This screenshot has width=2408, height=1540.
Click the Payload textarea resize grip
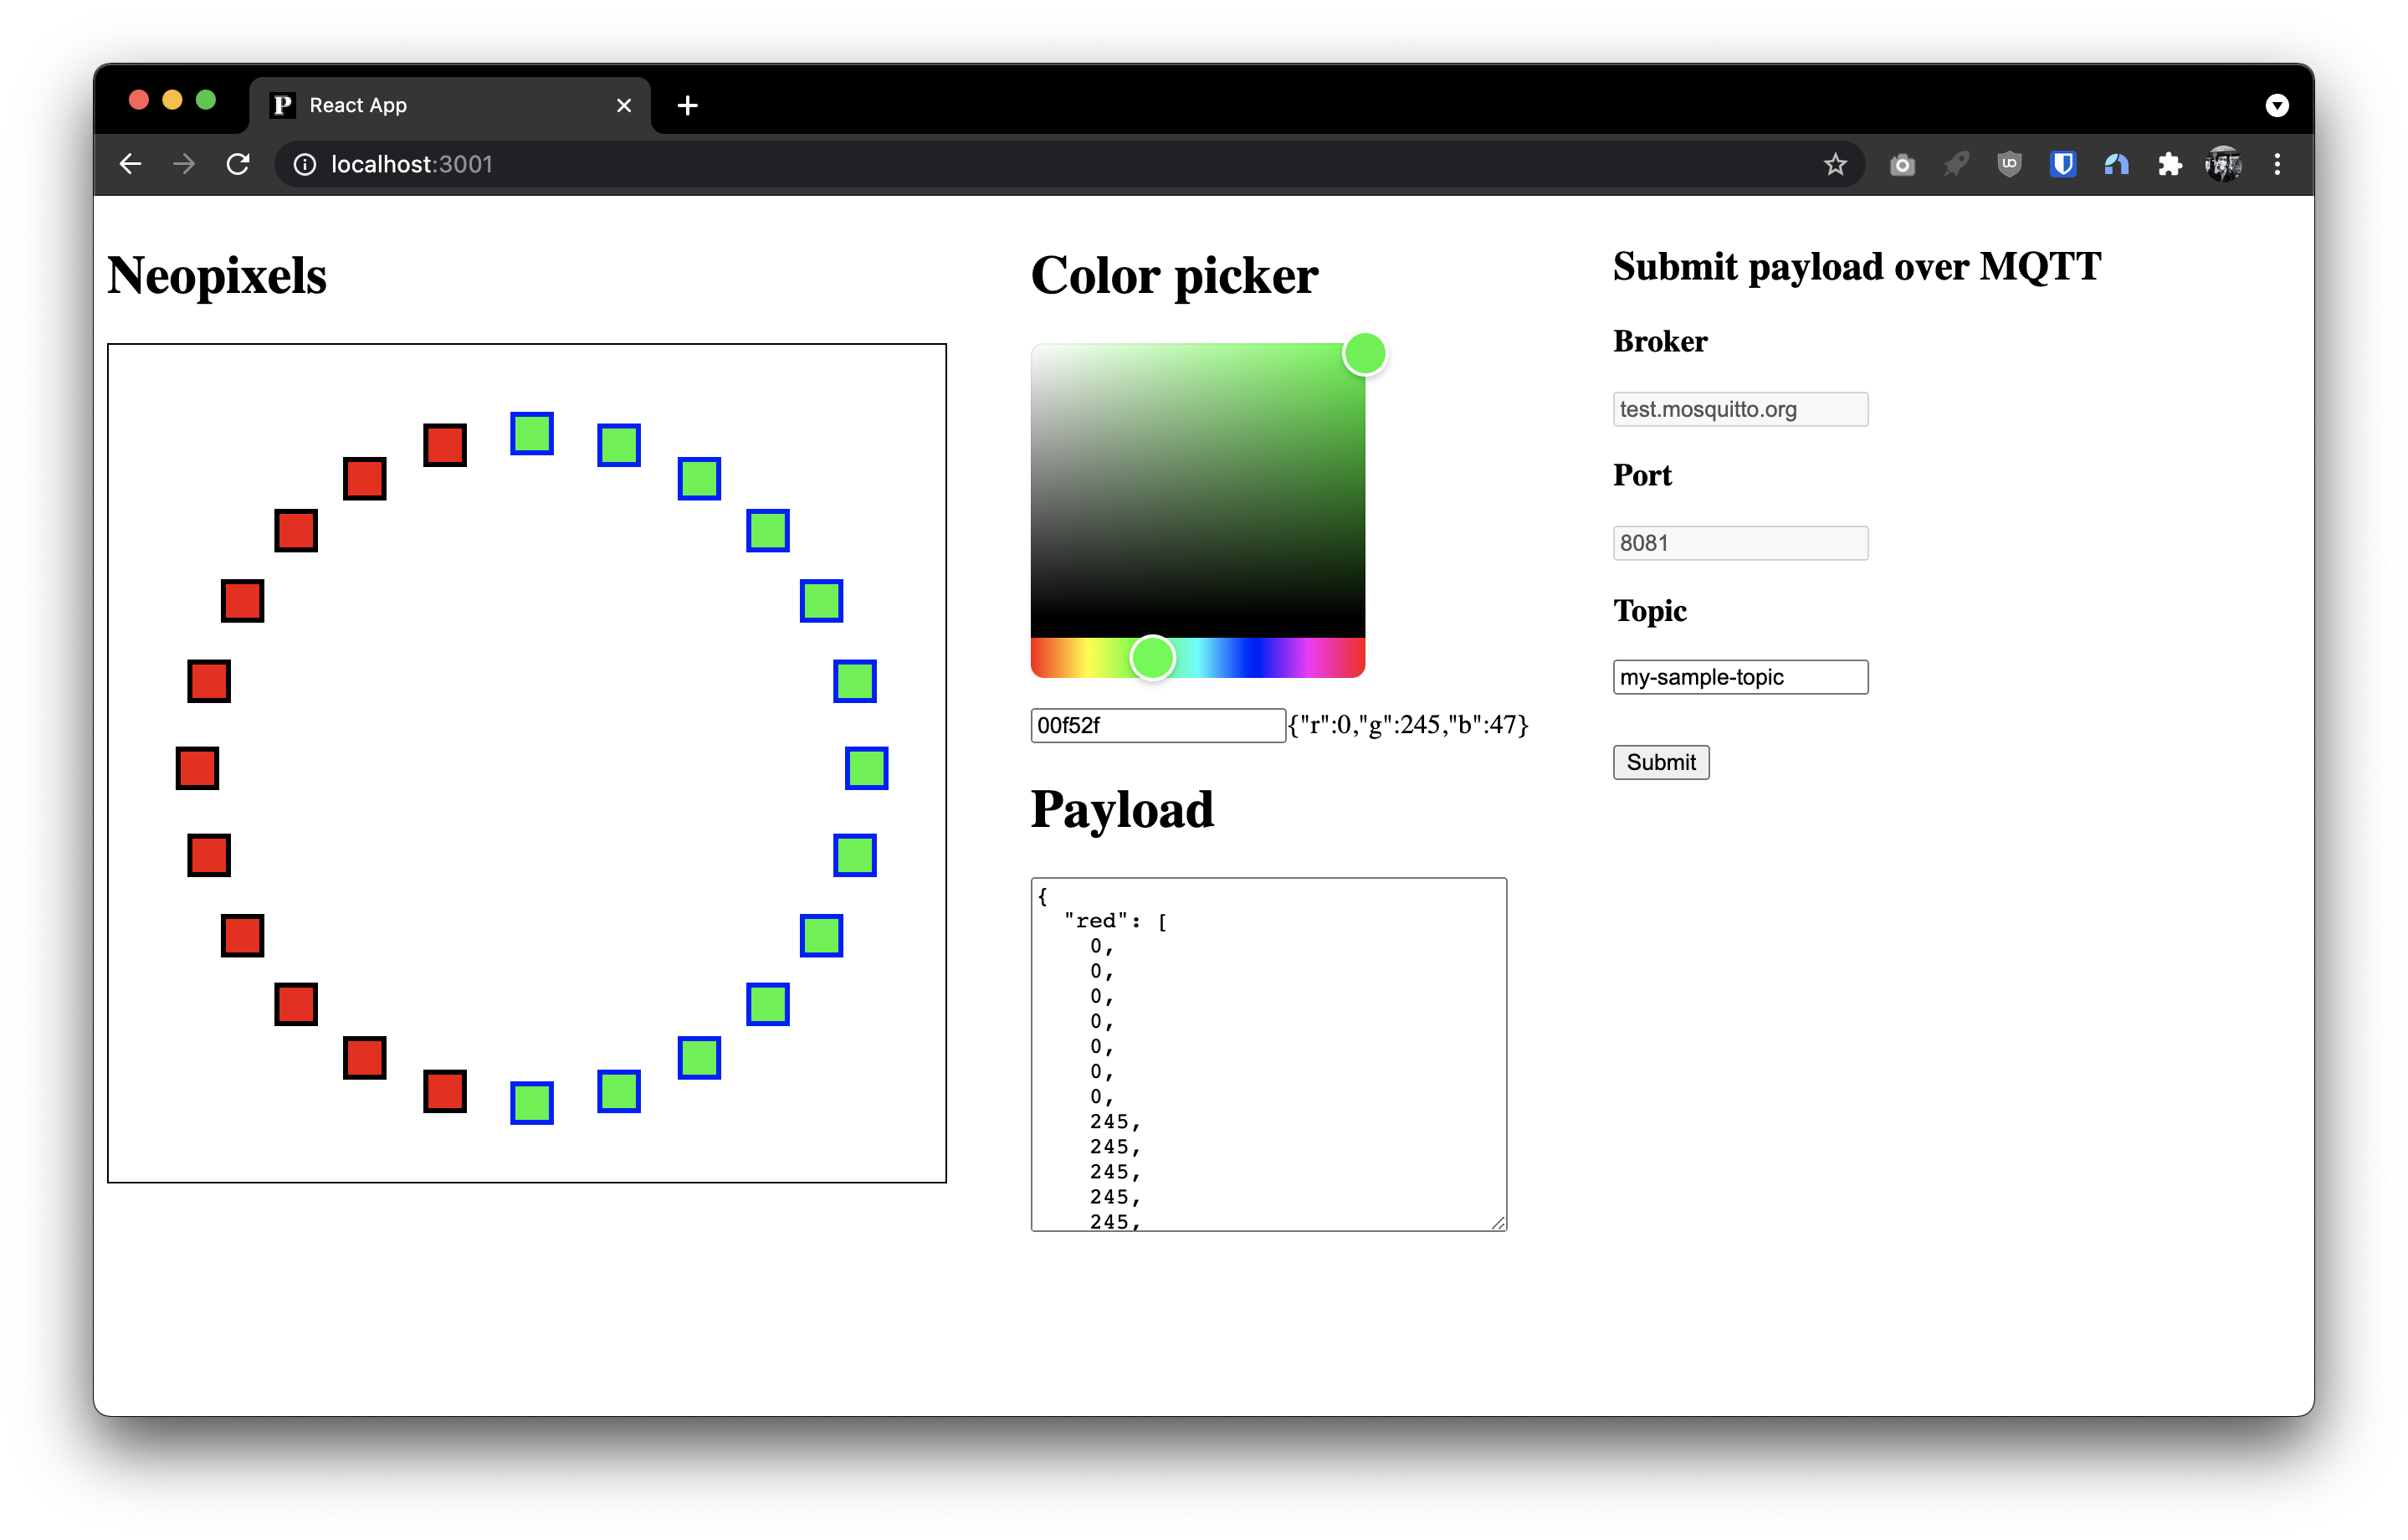tap(1497, 1222)
